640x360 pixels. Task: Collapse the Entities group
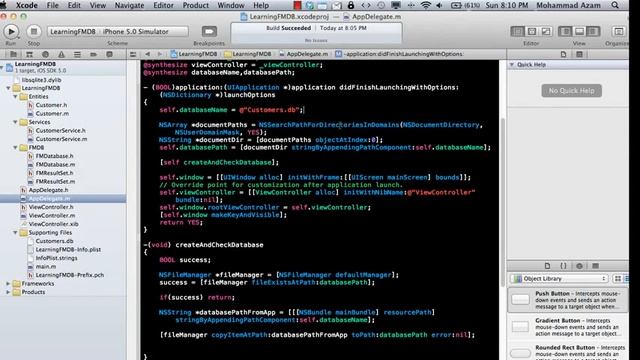pyautogui.click(x=16, y=97)
